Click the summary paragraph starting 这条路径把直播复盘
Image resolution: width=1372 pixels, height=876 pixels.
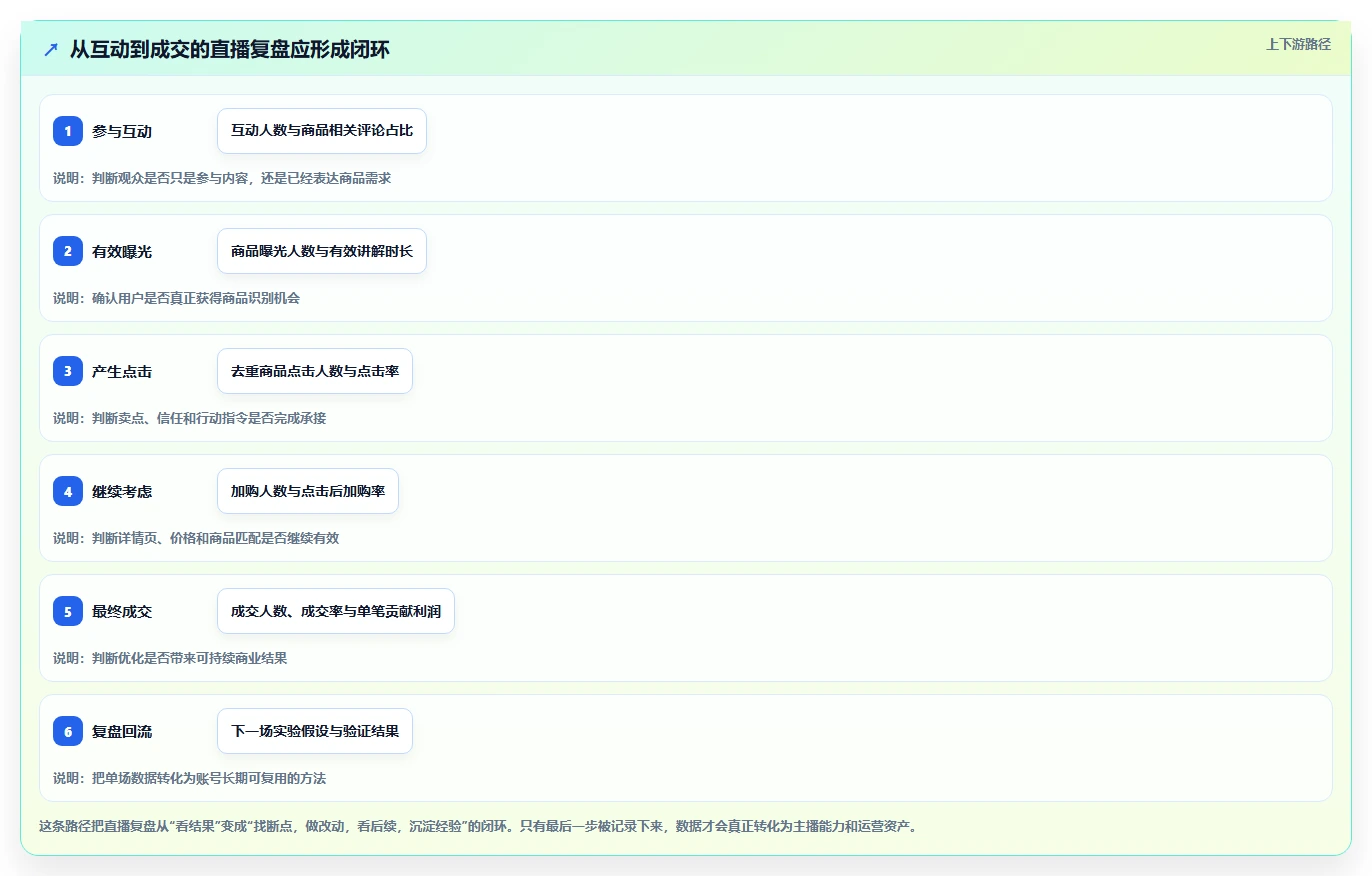(478, 826)
